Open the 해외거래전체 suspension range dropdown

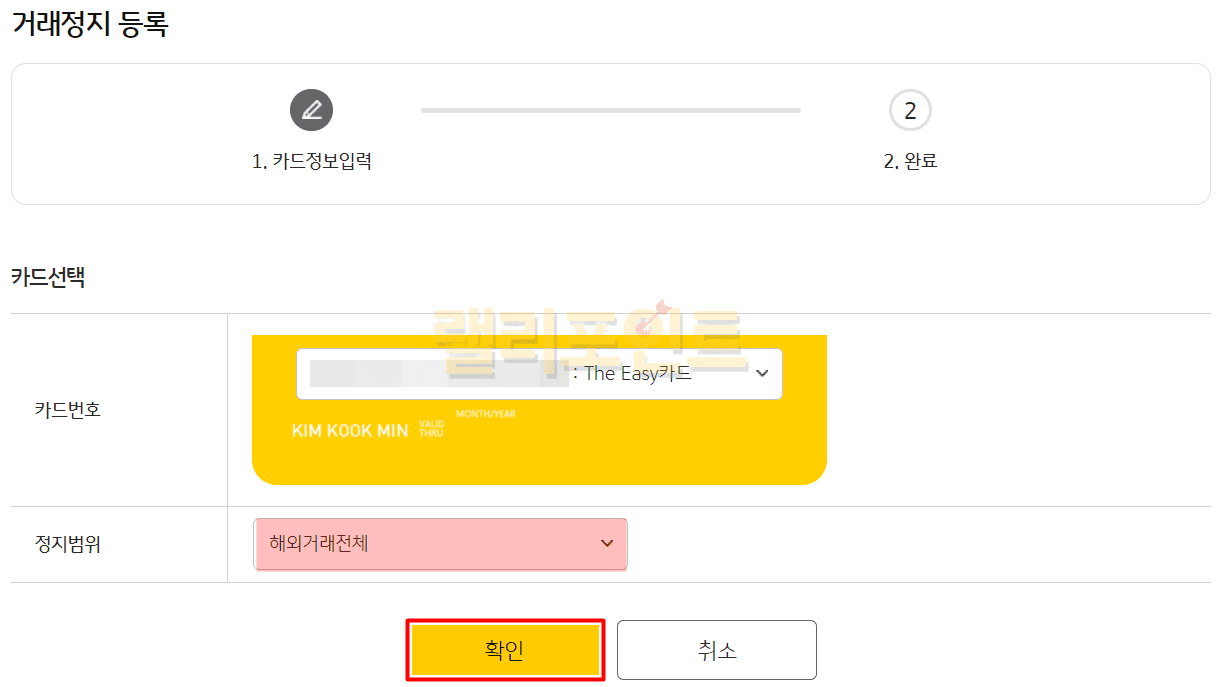point(440,544)
